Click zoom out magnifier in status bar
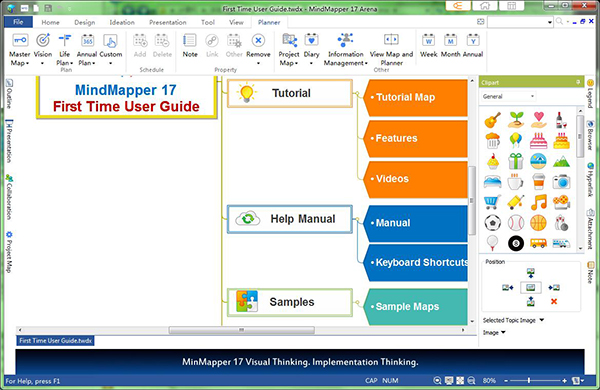Screen dimensions: 600x390 471,380
